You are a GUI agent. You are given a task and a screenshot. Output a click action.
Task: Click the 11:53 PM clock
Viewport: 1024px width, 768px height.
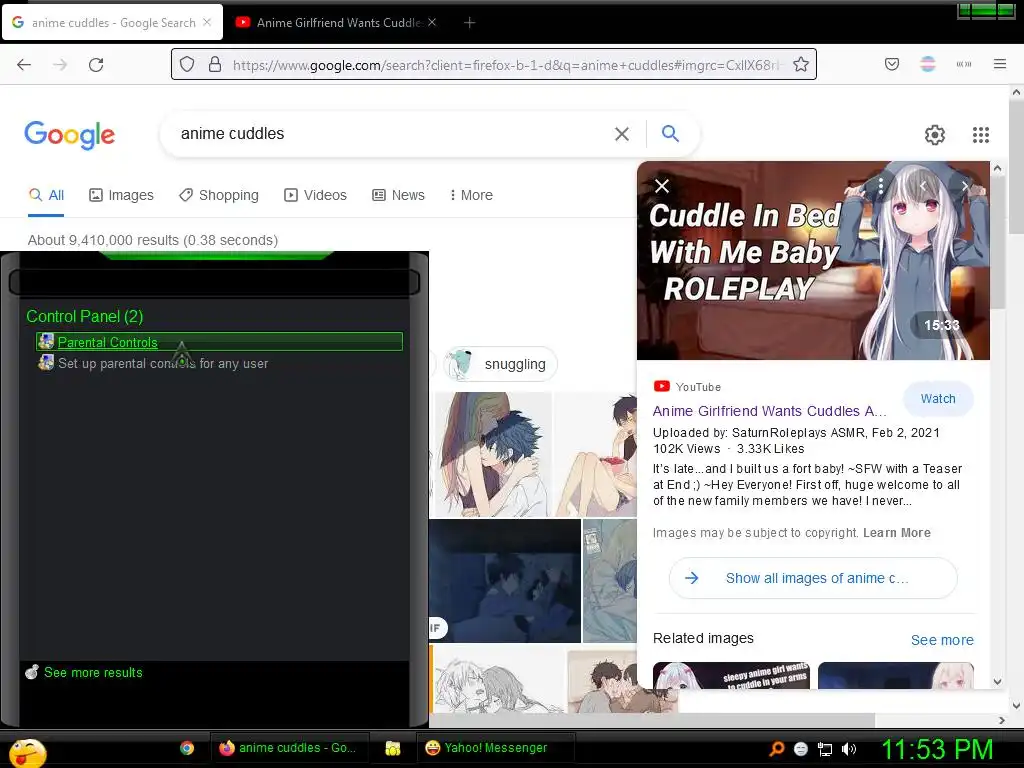point(937,749)
